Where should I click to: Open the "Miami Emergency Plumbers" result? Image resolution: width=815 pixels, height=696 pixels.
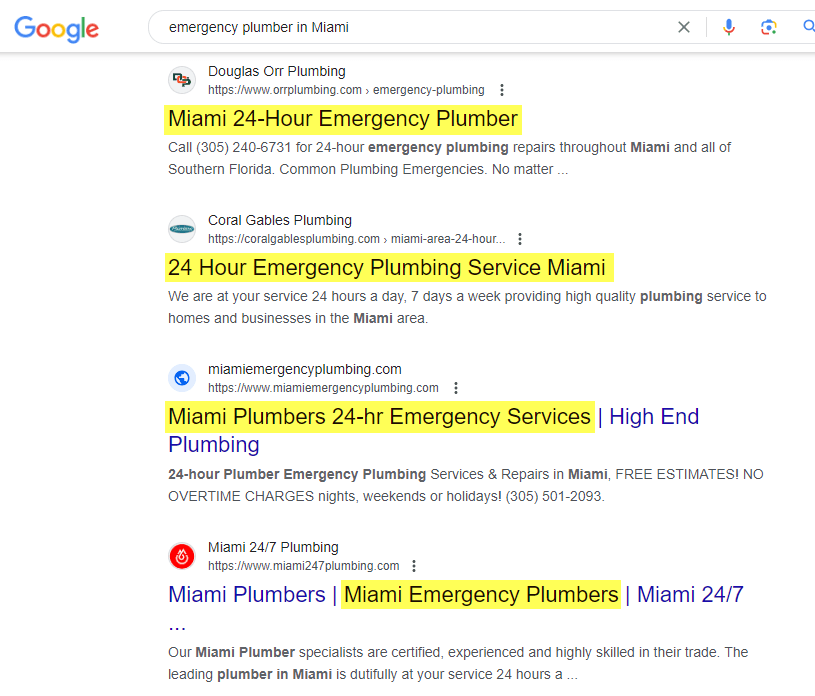pyautogui.click(x=481, y=594)
